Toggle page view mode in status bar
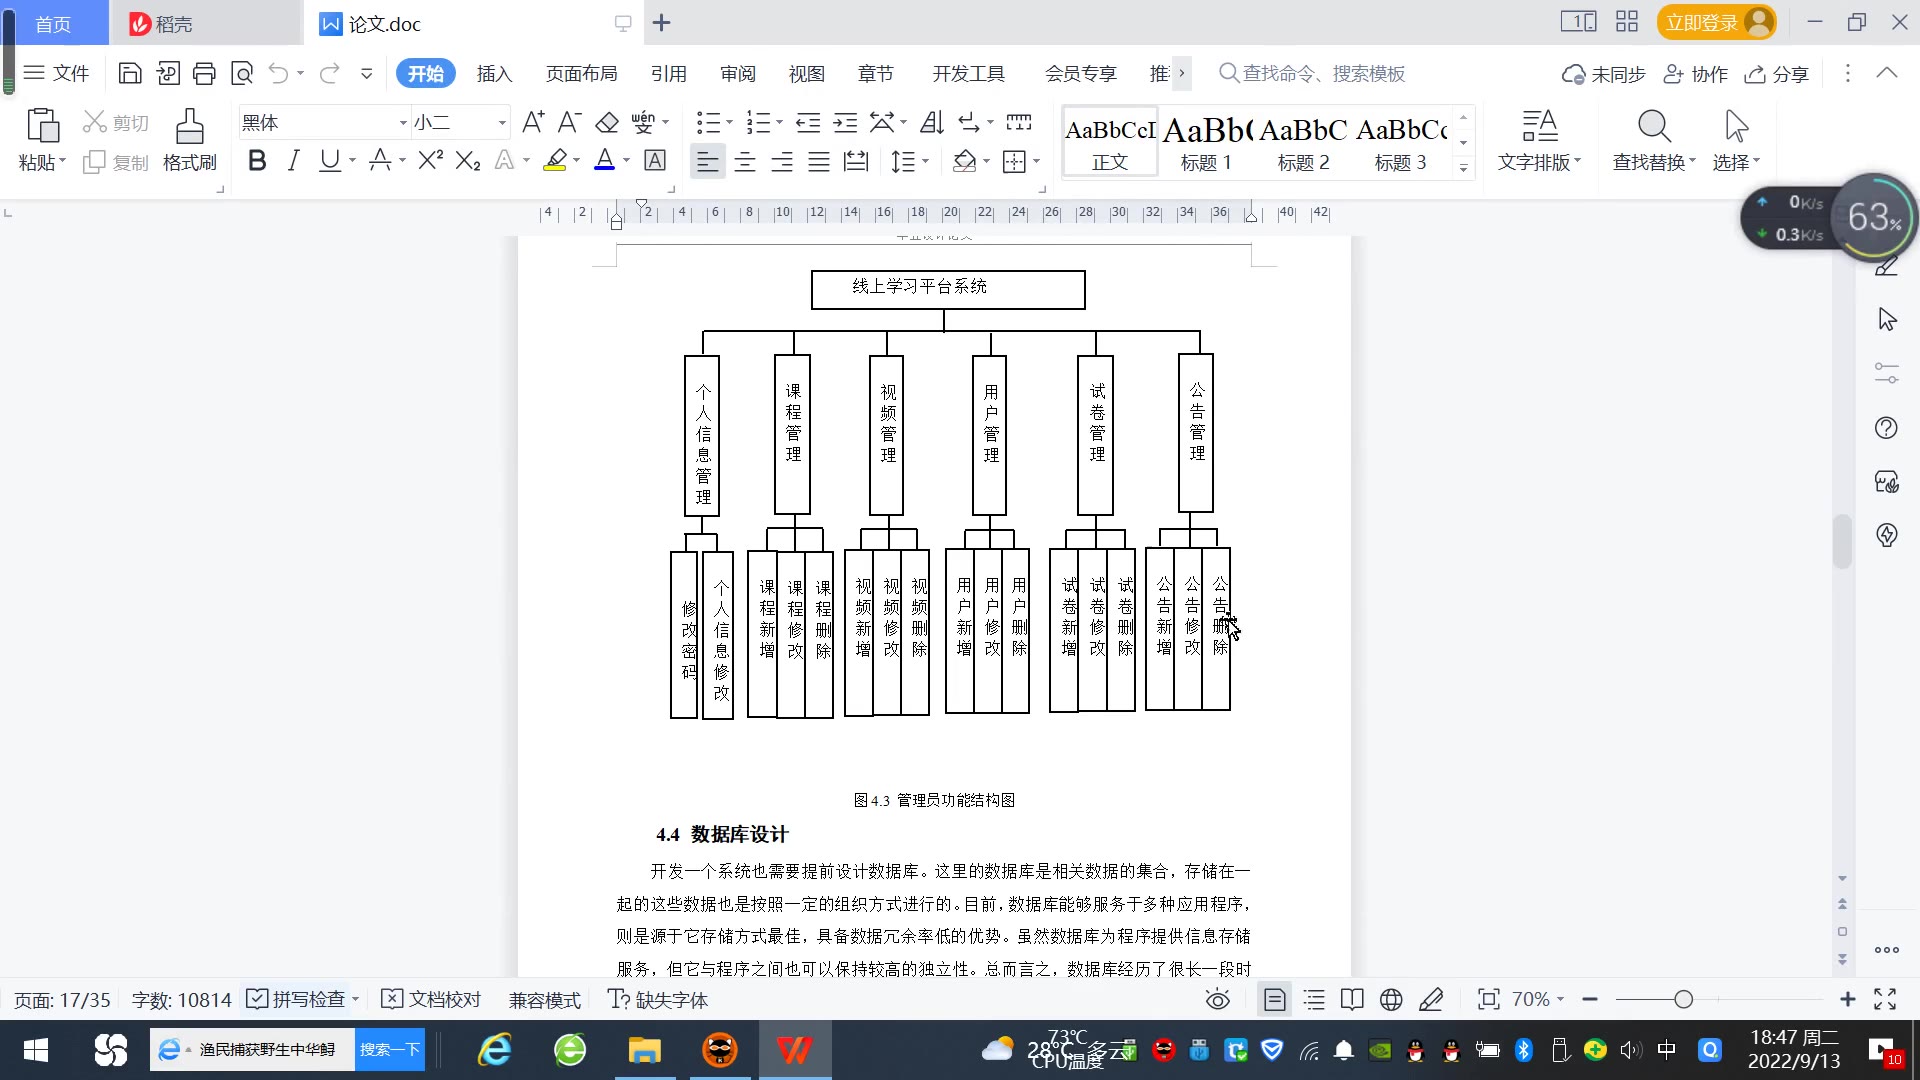Viewport: 1920px width, 1080px height. [x=1275, y=999]
